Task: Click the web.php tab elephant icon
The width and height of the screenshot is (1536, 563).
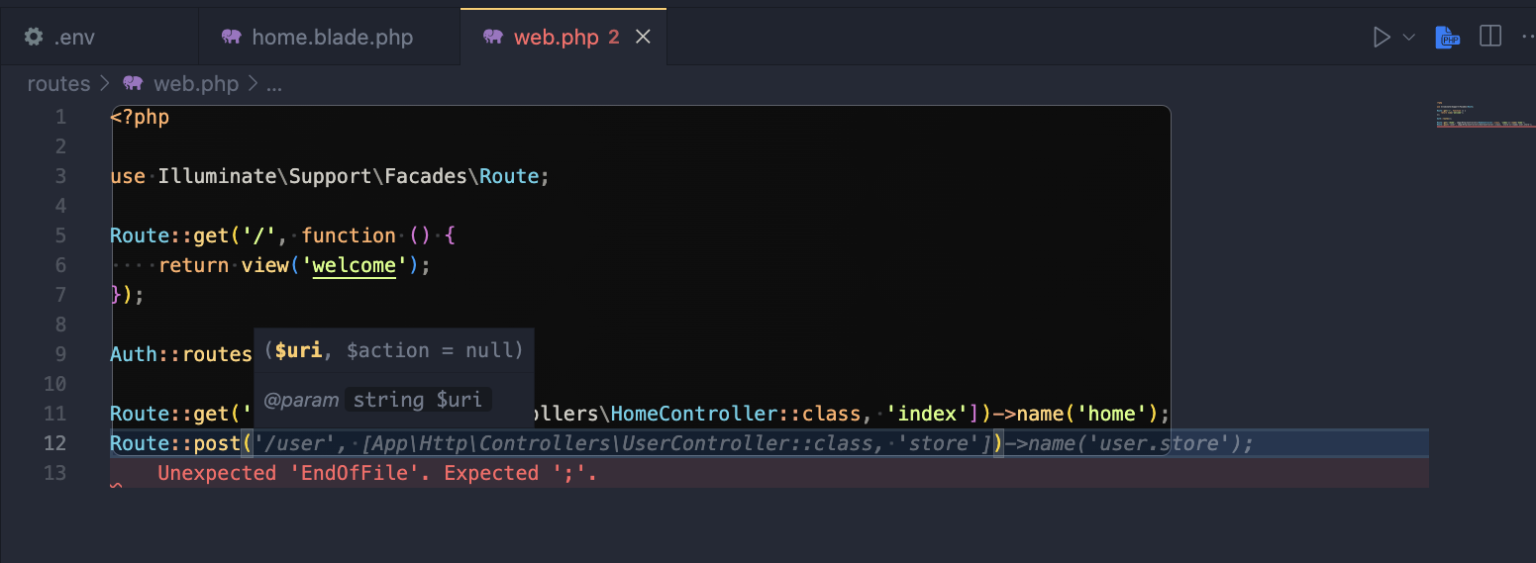Action: (493, 37)
